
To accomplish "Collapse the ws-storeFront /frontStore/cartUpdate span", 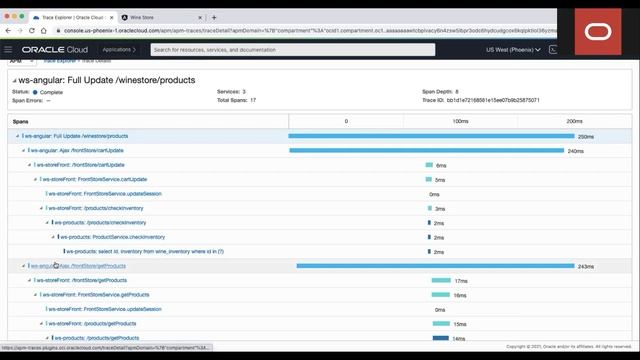I will click(29, 165).
